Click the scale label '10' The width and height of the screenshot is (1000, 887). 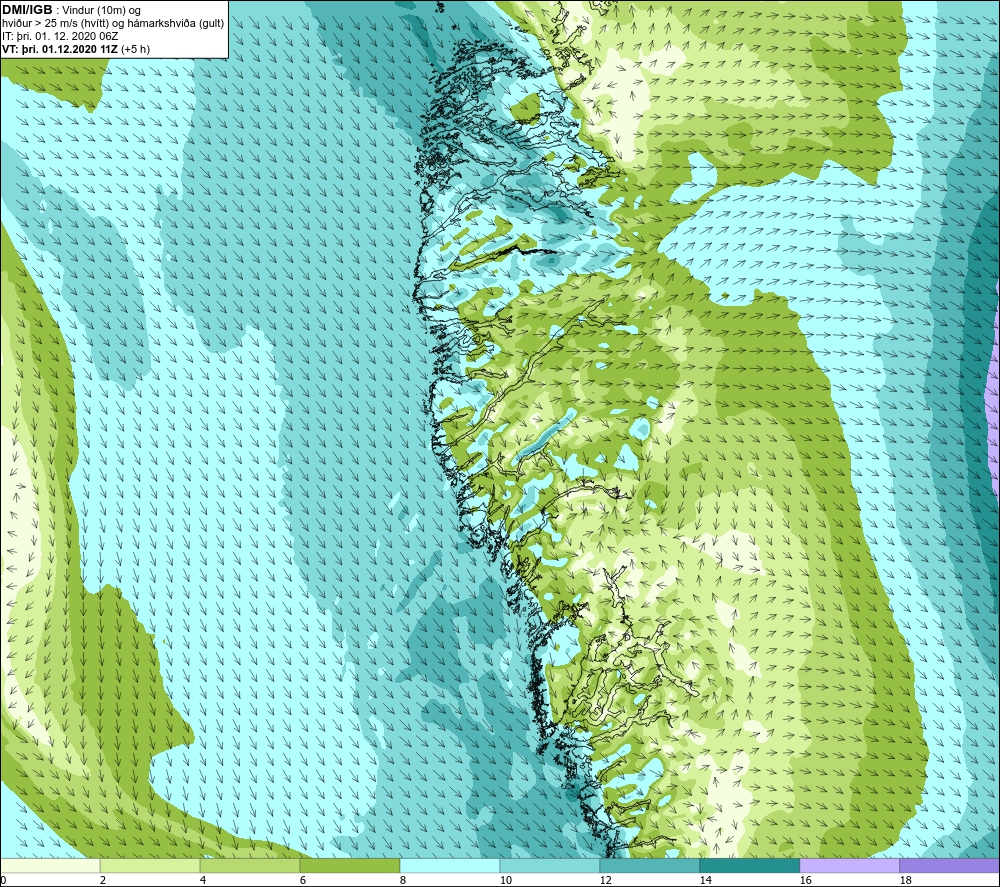[506, 880]
